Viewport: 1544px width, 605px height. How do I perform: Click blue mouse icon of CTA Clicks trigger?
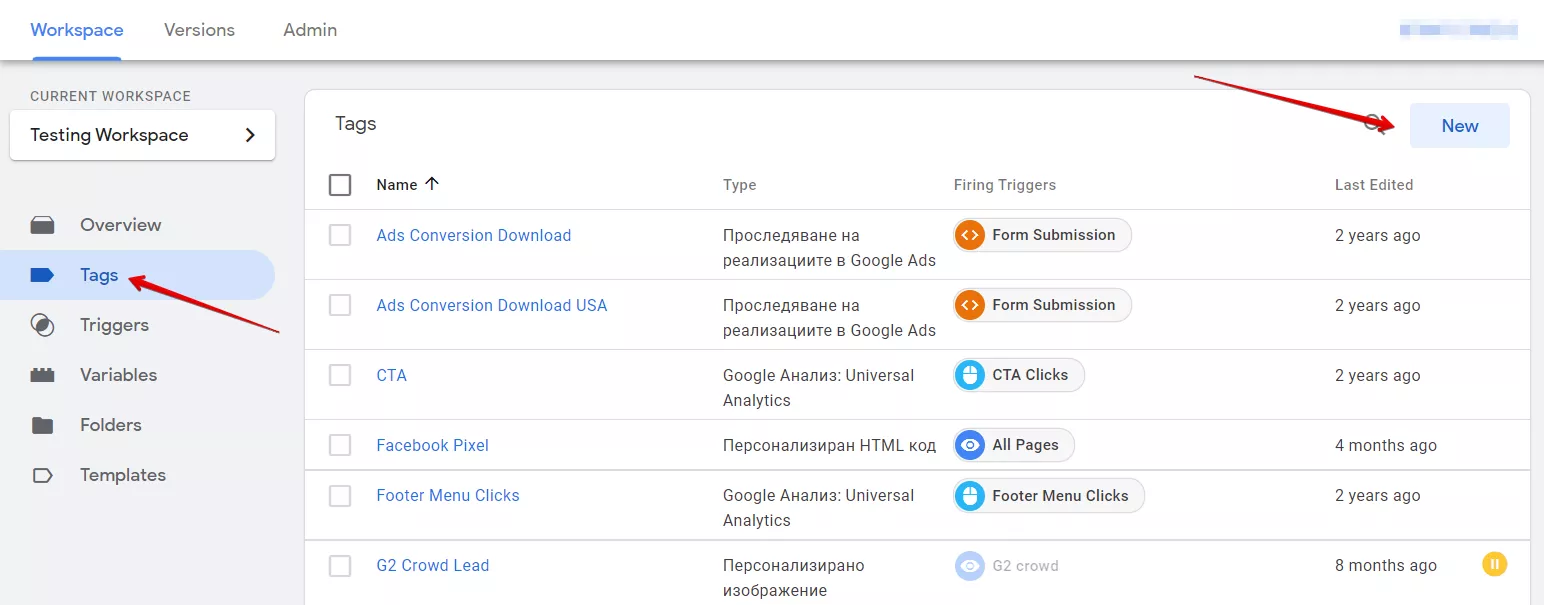970,375
